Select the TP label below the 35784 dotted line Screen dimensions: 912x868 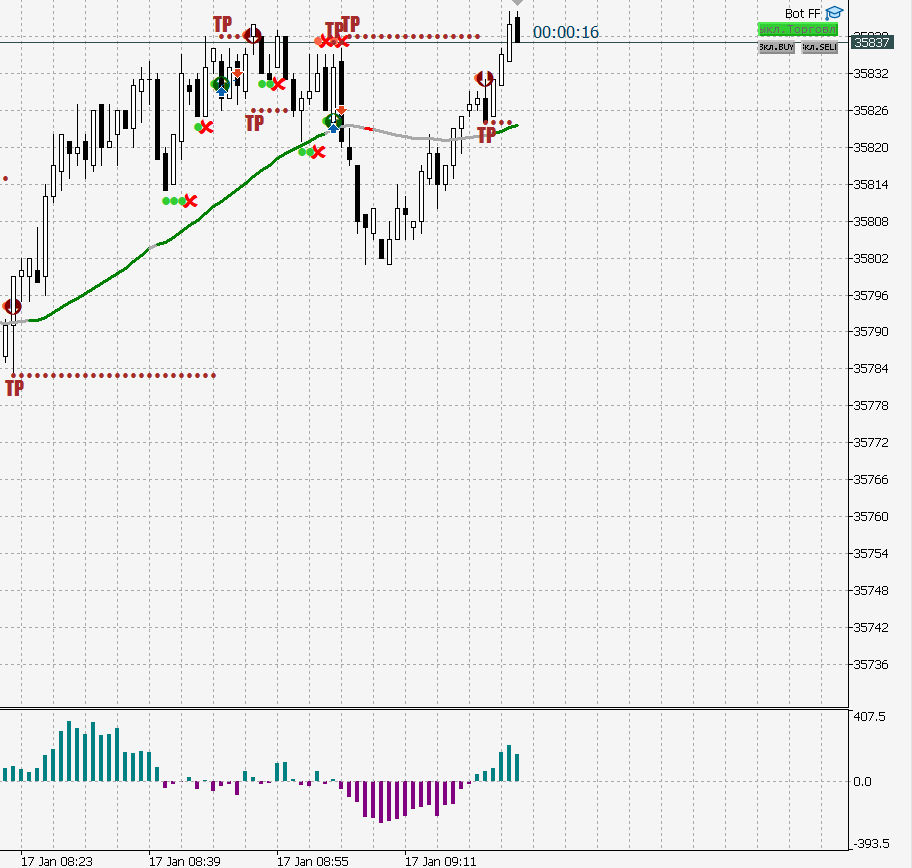(15, 387)
